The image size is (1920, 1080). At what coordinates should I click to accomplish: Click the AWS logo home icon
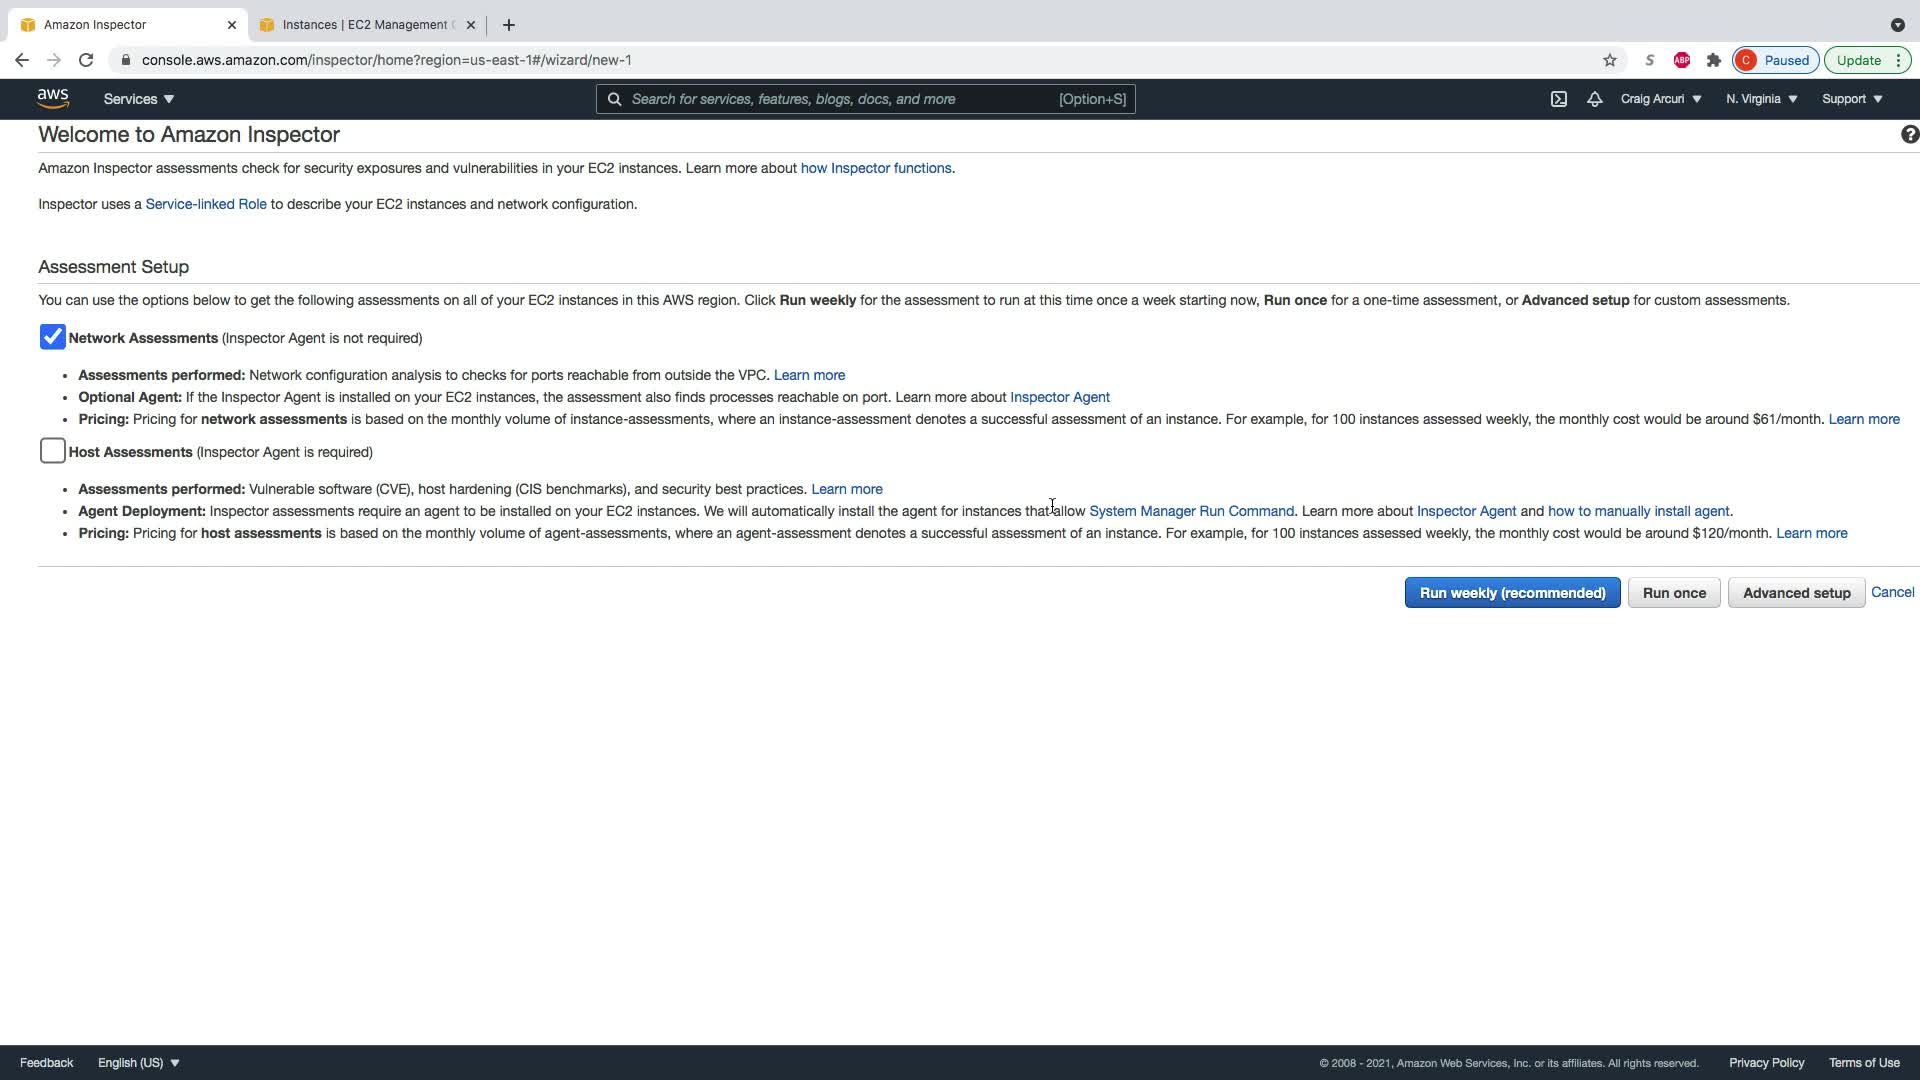53,98
